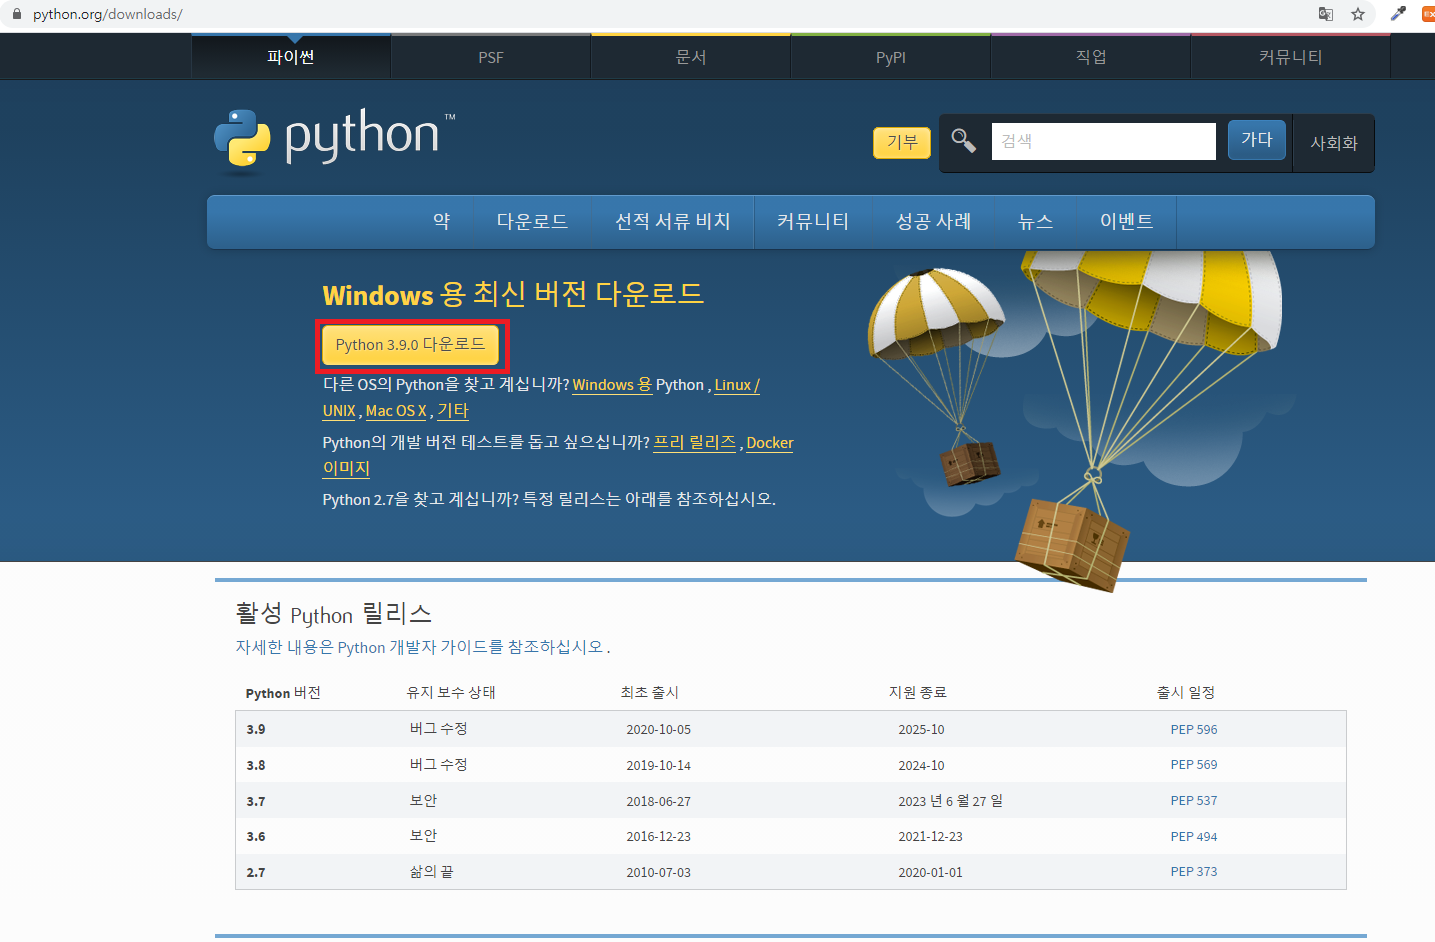Open the 약 navigation menu
1435x942 pixels.
(x=441, y=221)
